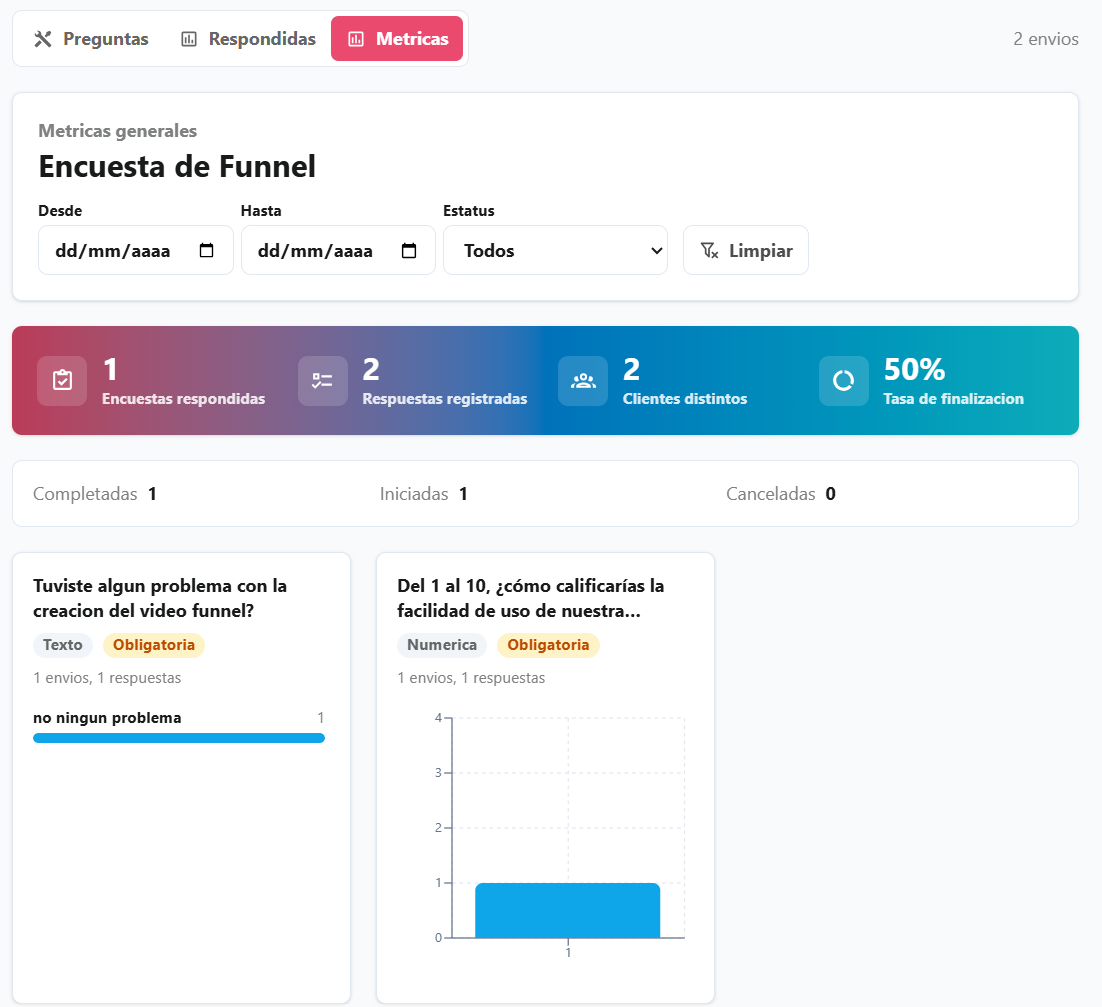Click the blue bar in the numeric chart

pos(567,910)
